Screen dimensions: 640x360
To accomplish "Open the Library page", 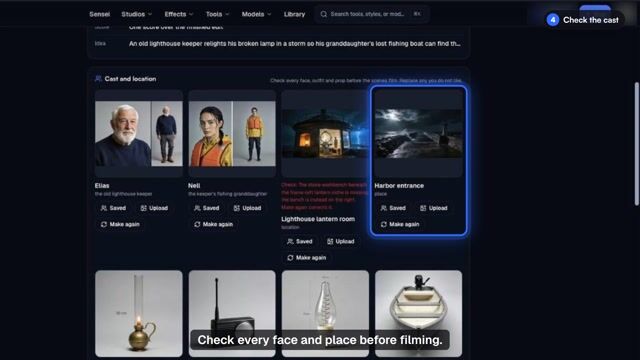I will pos(294,14).
